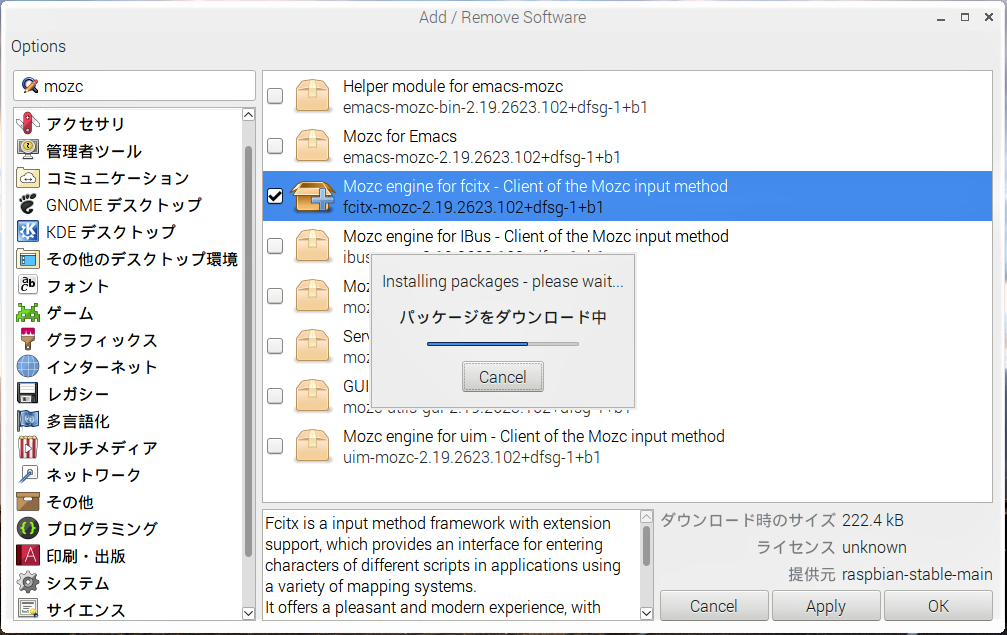Click the mozc search input field
This screenshot has width=1007, height=635.
[x=134, y=85]
